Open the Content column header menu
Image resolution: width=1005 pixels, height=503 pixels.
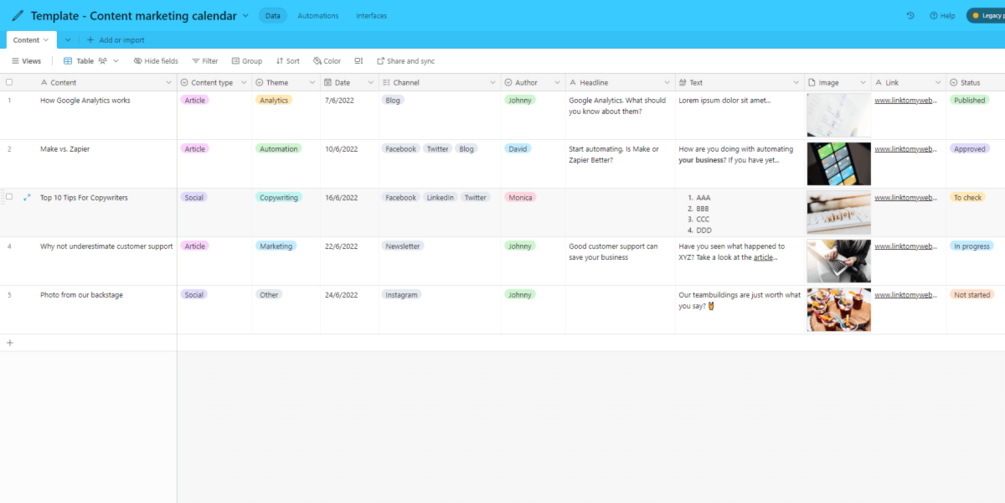tap(169, 83)
